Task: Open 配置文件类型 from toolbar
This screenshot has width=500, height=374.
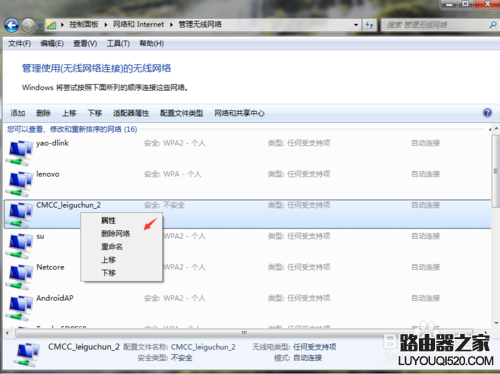Action: coord(181,113)
